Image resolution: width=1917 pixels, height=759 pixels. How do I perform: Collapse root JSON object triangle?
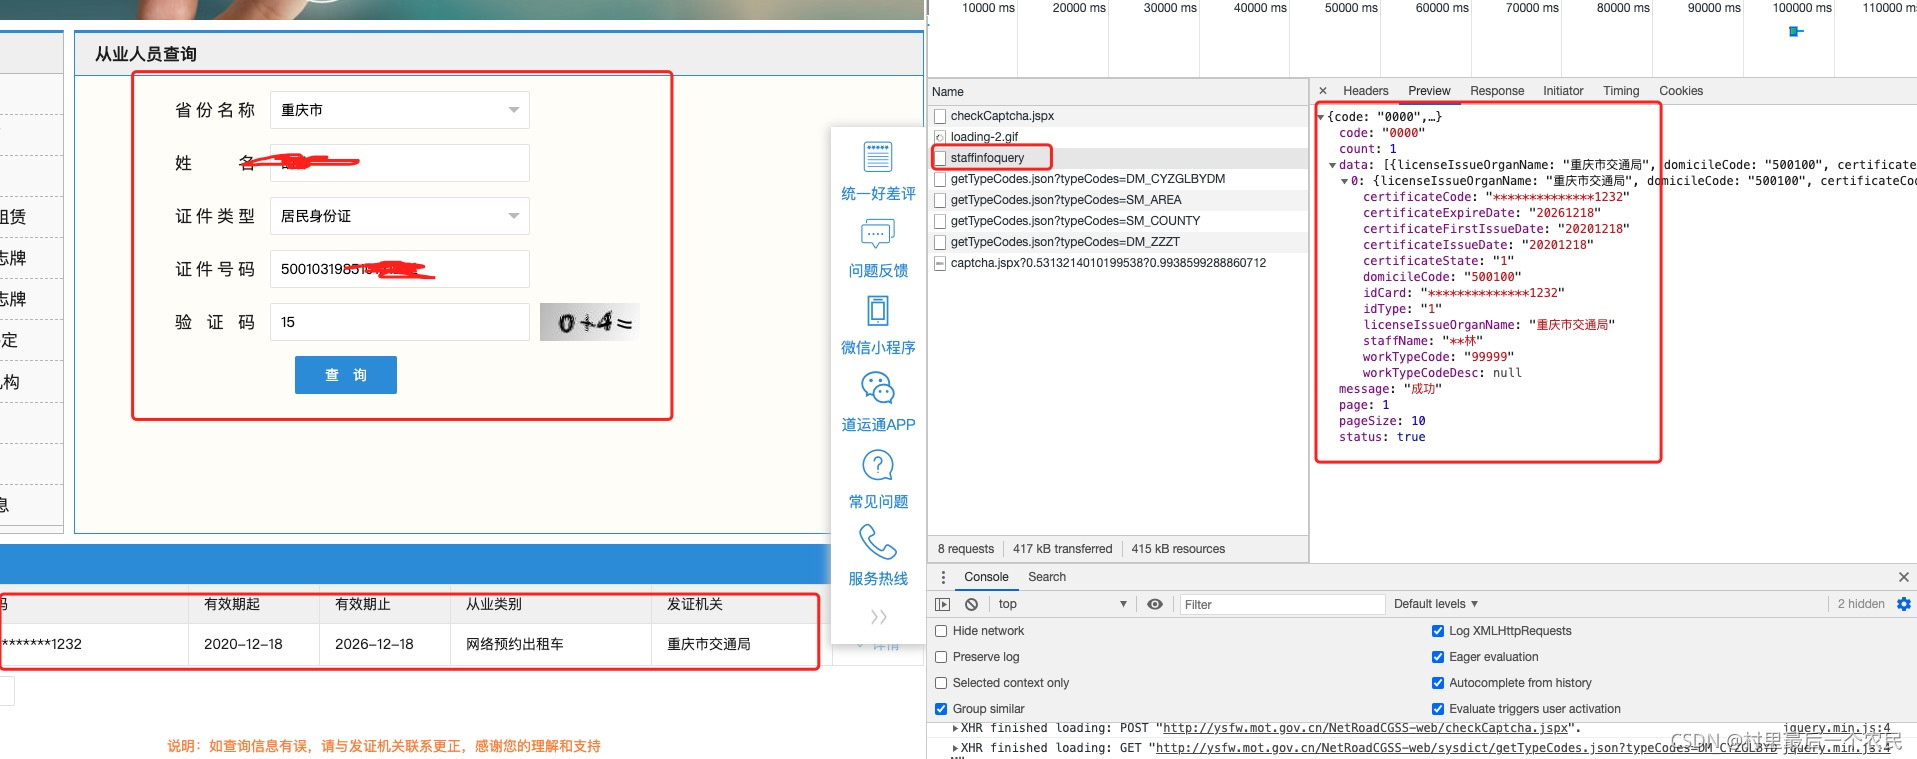(x=1320, y=117)
